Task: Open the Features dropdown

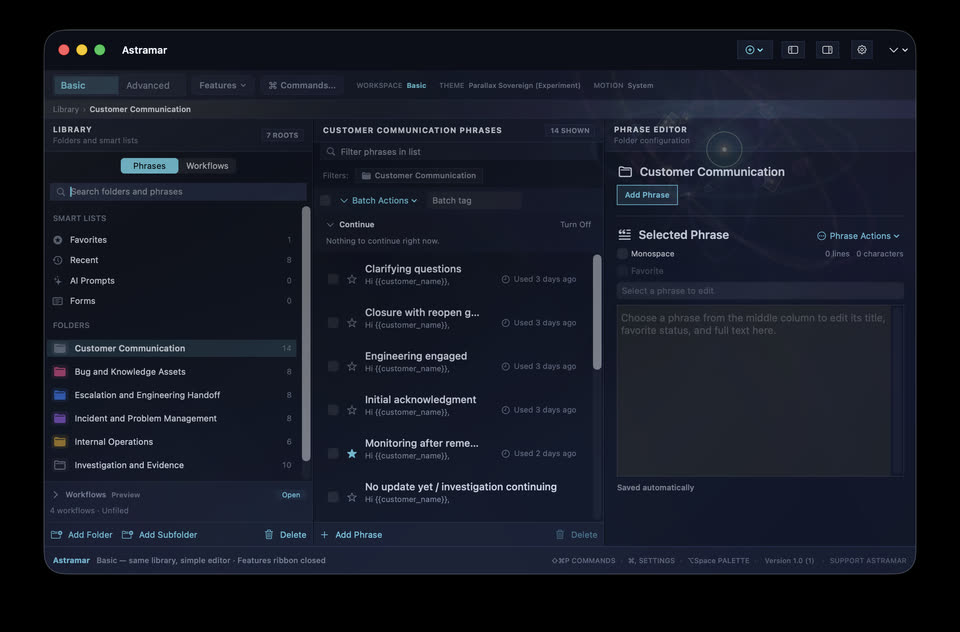Action: click(x=222, y=85)
